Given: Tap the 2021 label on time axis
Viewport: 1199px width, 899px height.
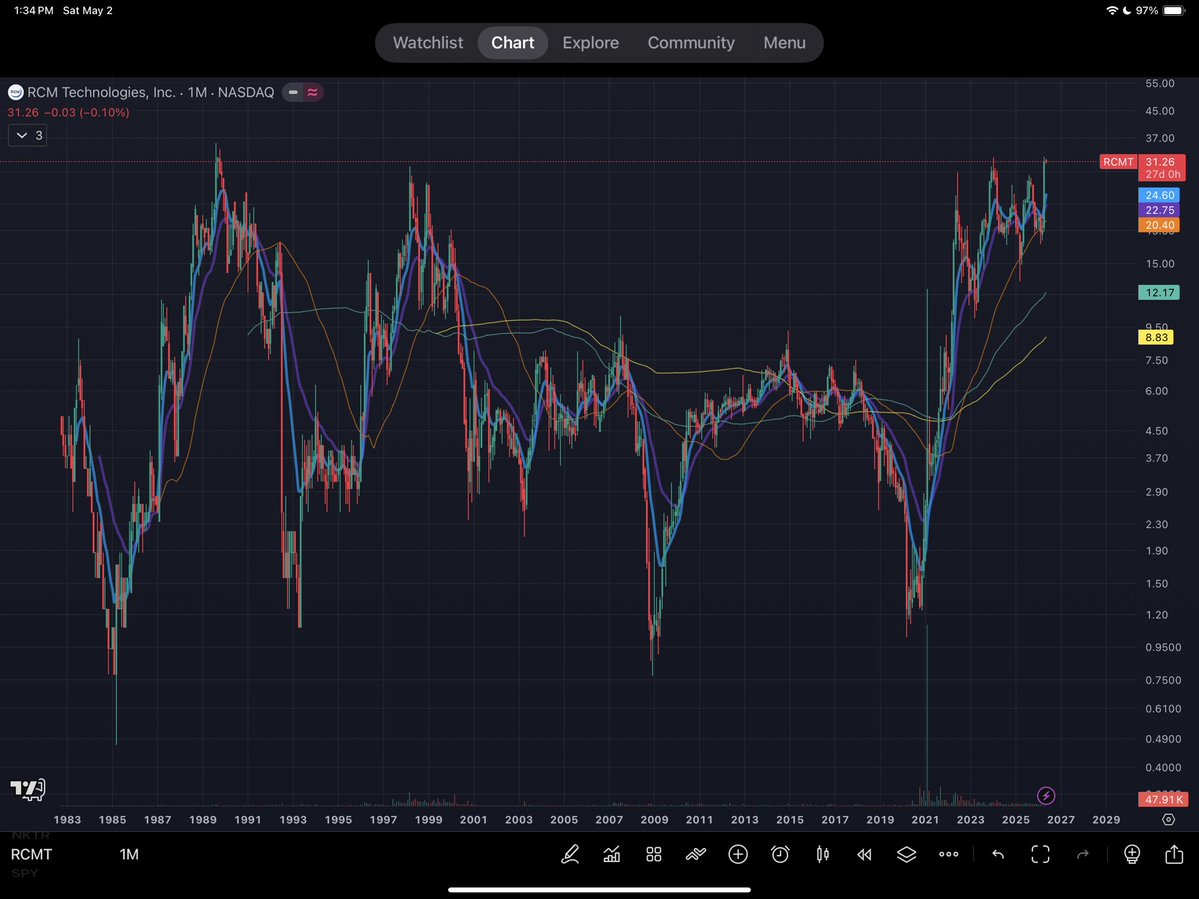Looking at the screenshot, I should (x=925, y=819).
